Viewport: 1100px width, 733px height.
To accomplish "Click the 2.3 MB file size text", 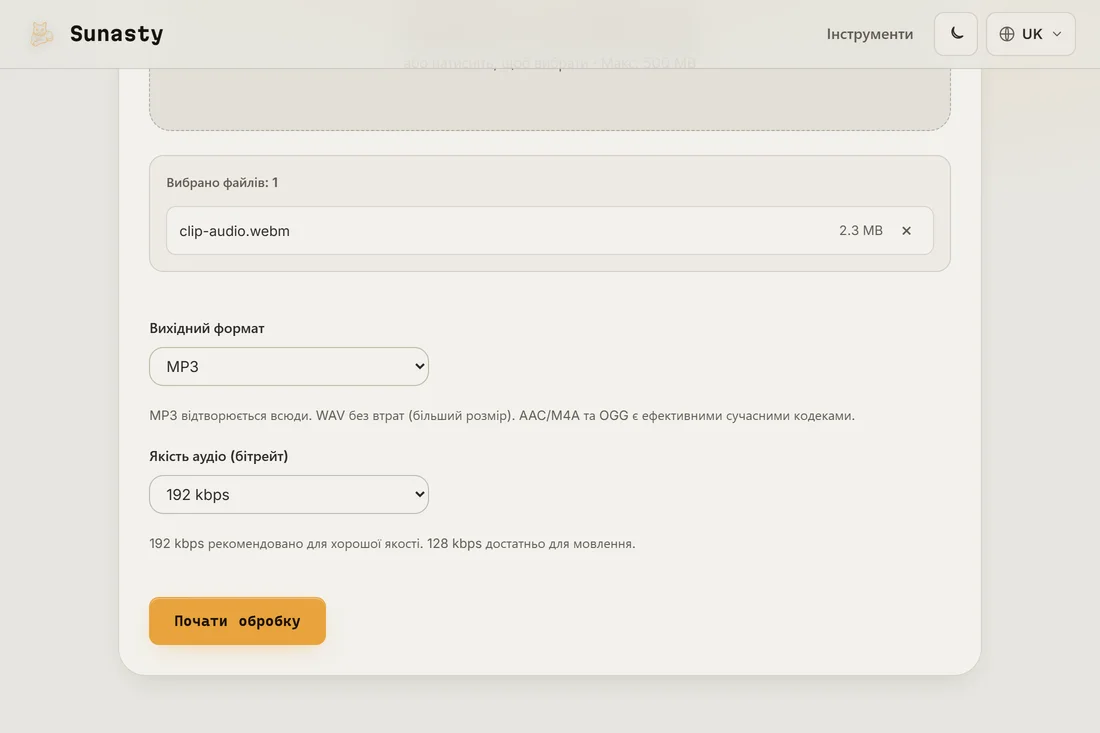I will pos(861,231).
